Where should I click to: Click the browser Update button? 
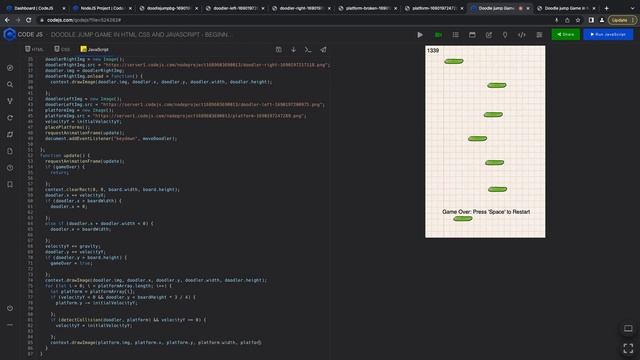pos(622,20)
